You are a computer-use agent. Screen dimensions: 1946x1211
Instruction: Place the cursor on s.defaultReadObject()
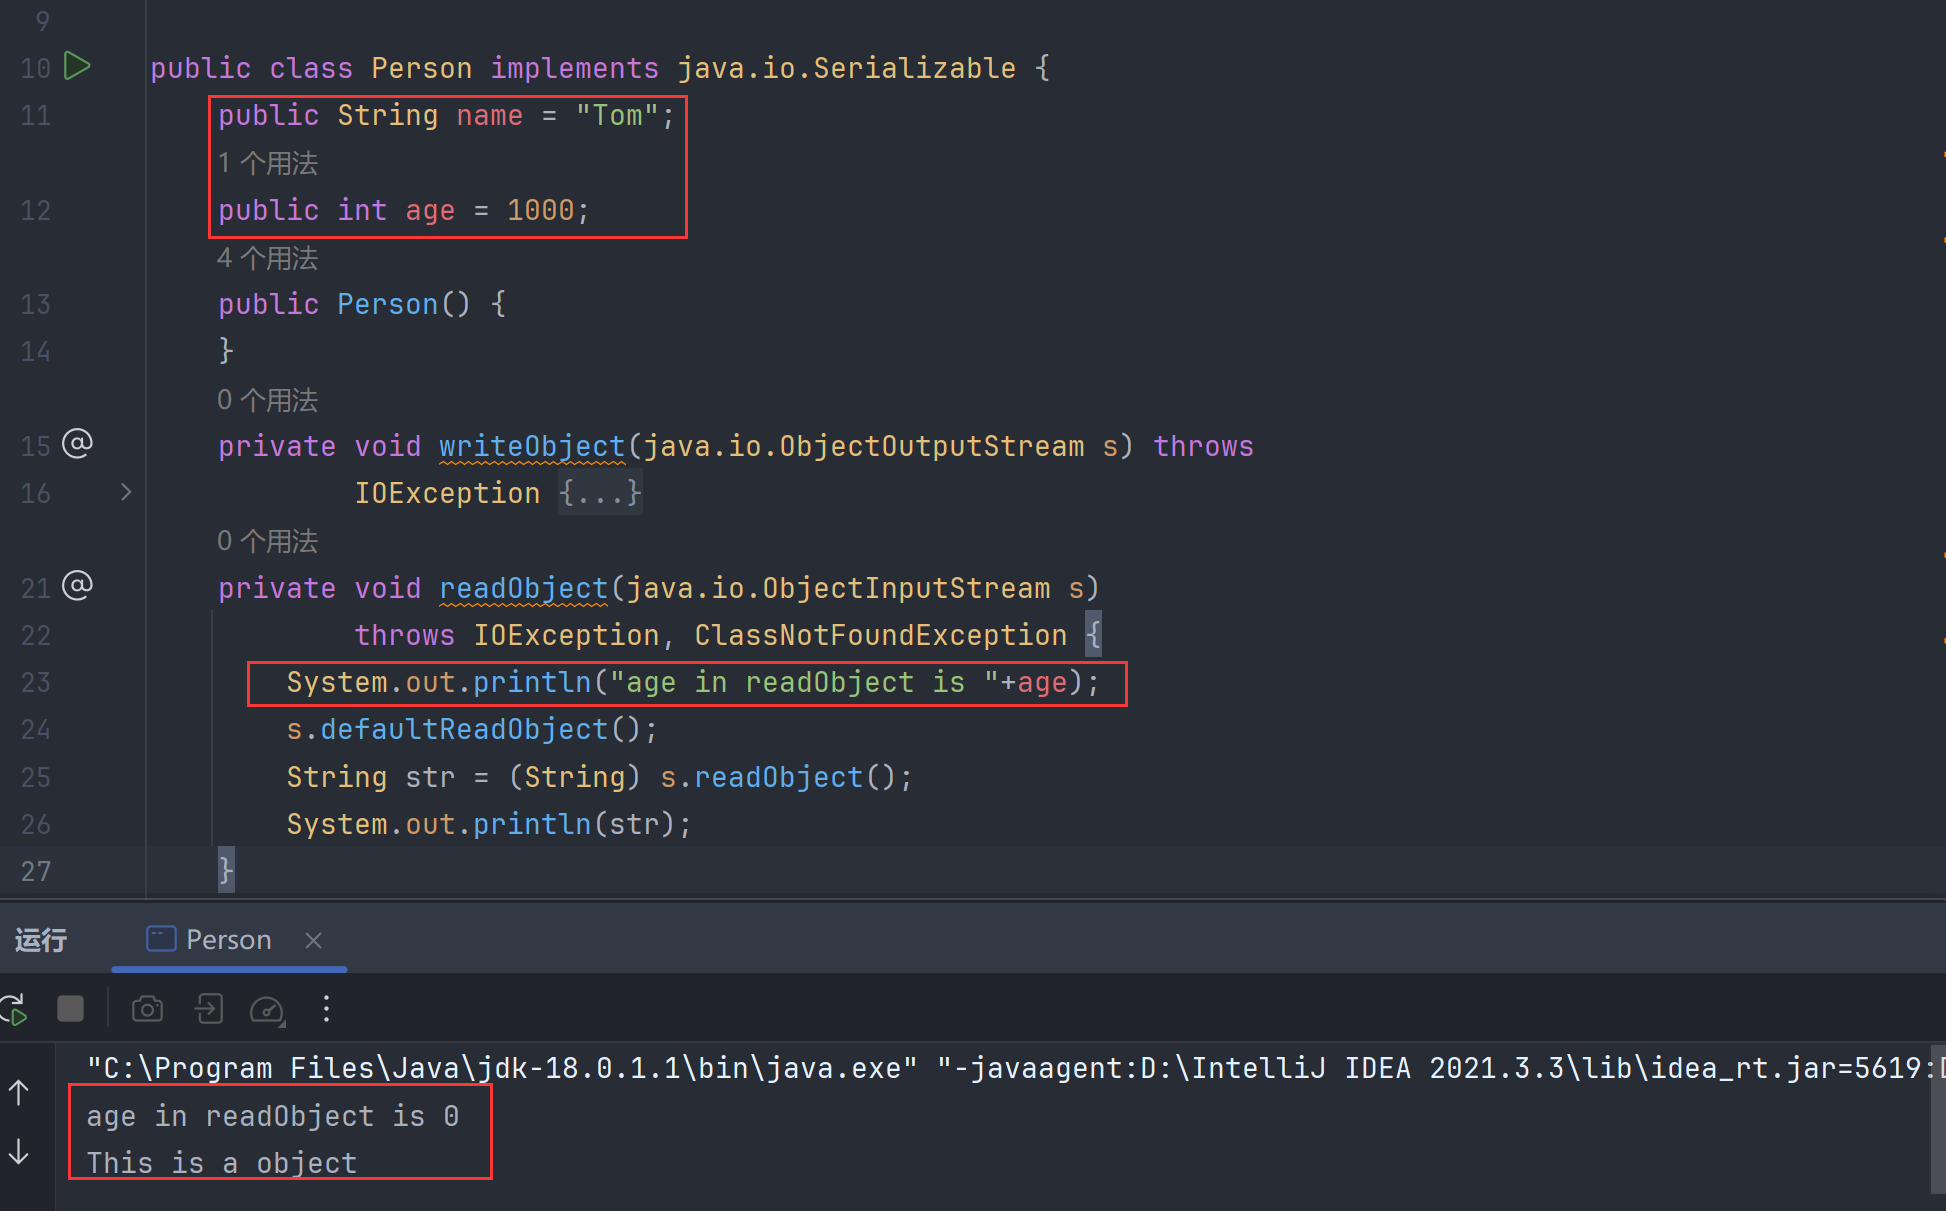tap(472, 729)
